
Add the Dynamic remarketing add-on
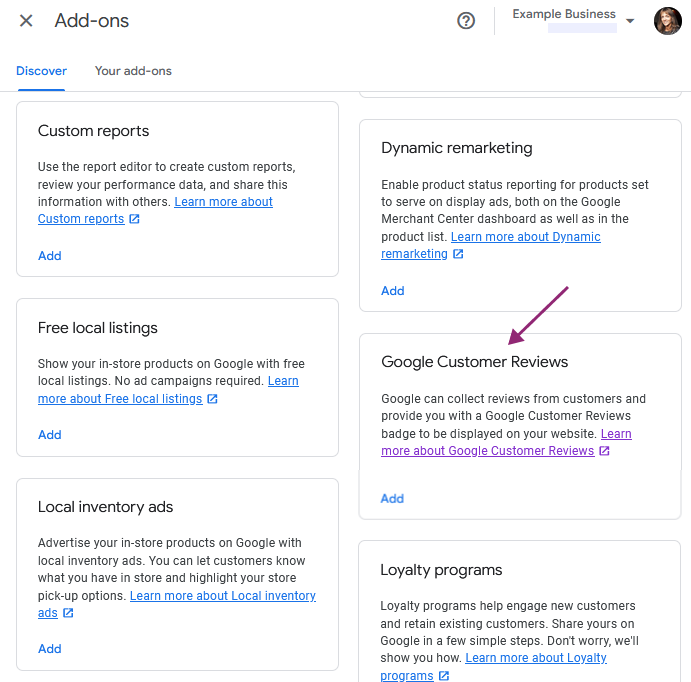(393, 291)
